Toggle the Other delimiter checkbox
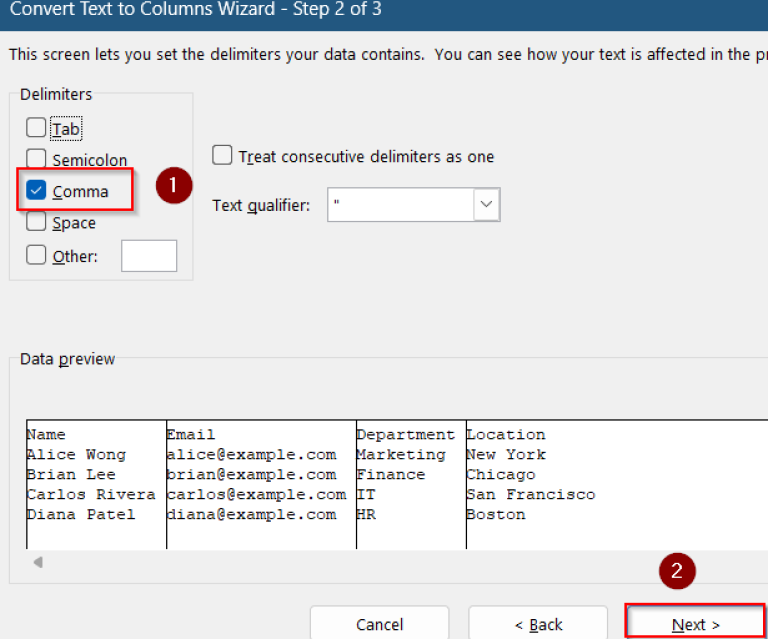 pos(36,255)
